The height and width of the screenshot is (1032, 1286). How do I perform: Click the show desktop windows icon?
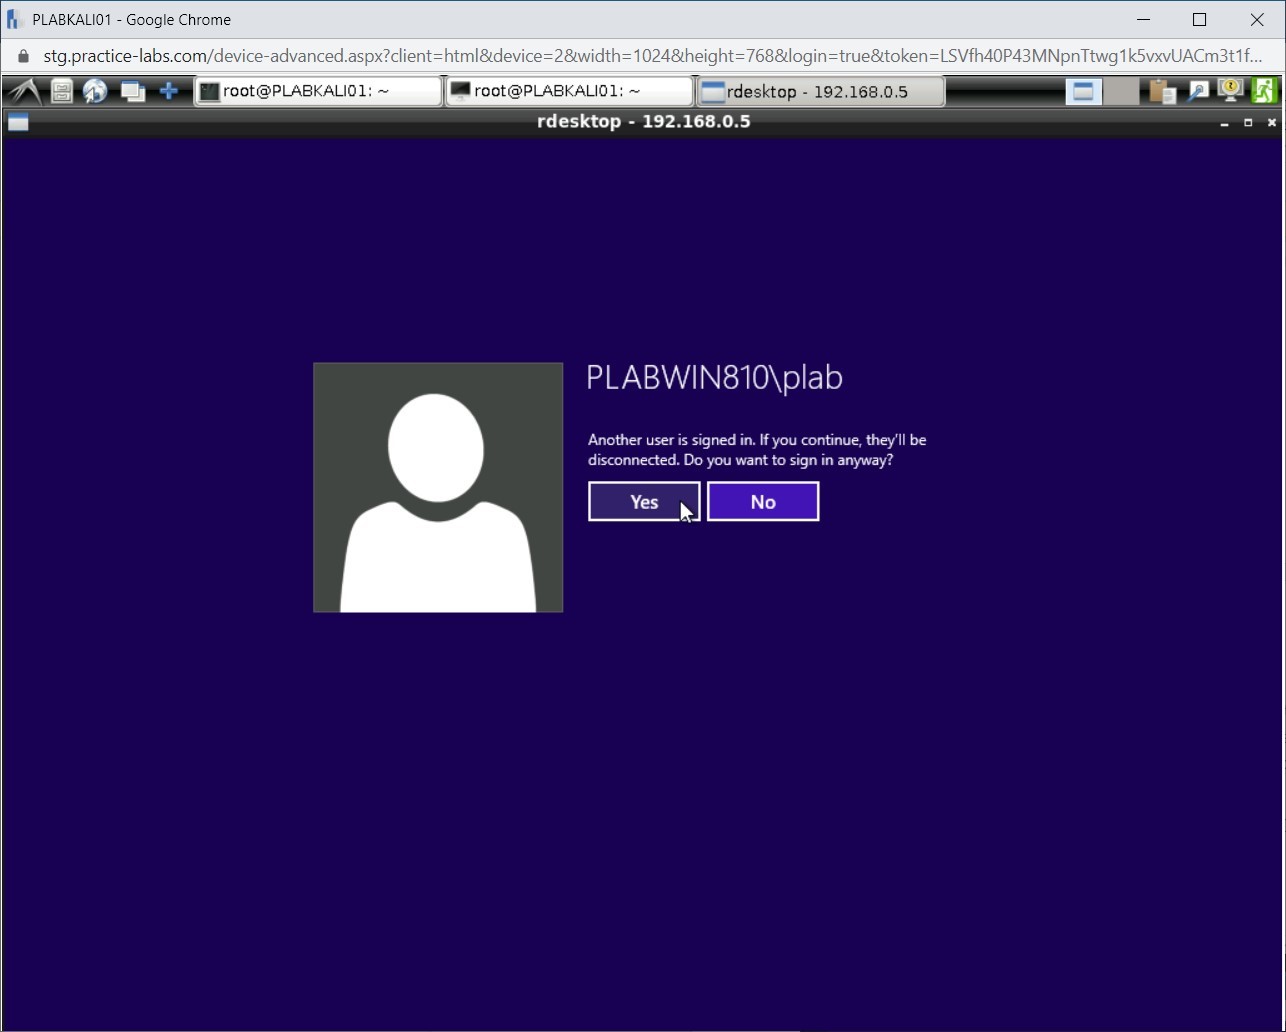132,92
